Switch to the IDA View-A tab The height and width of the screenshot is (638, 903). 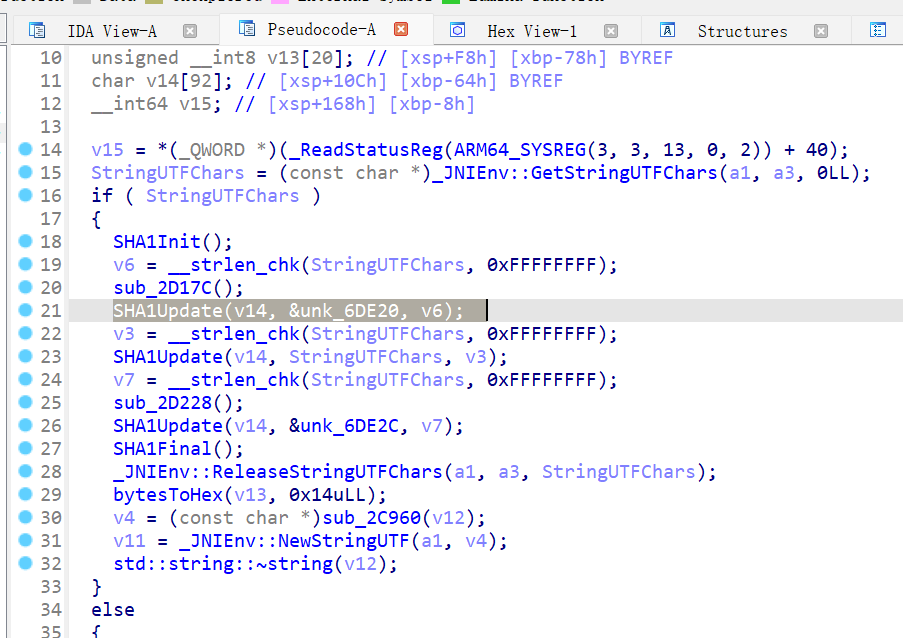click(x=112, y=31)
